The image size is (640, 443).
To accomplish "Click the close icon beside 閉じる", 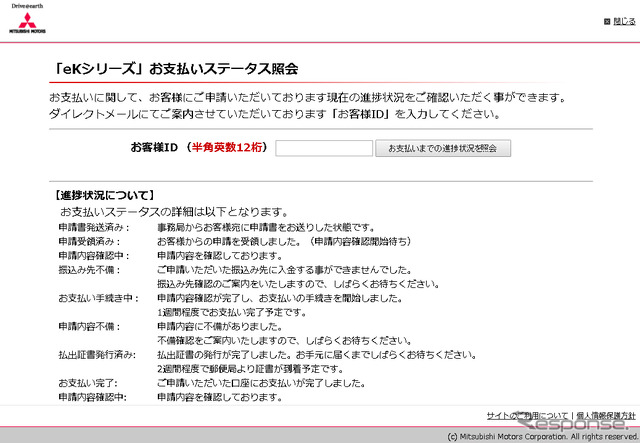I will (607, 22).
